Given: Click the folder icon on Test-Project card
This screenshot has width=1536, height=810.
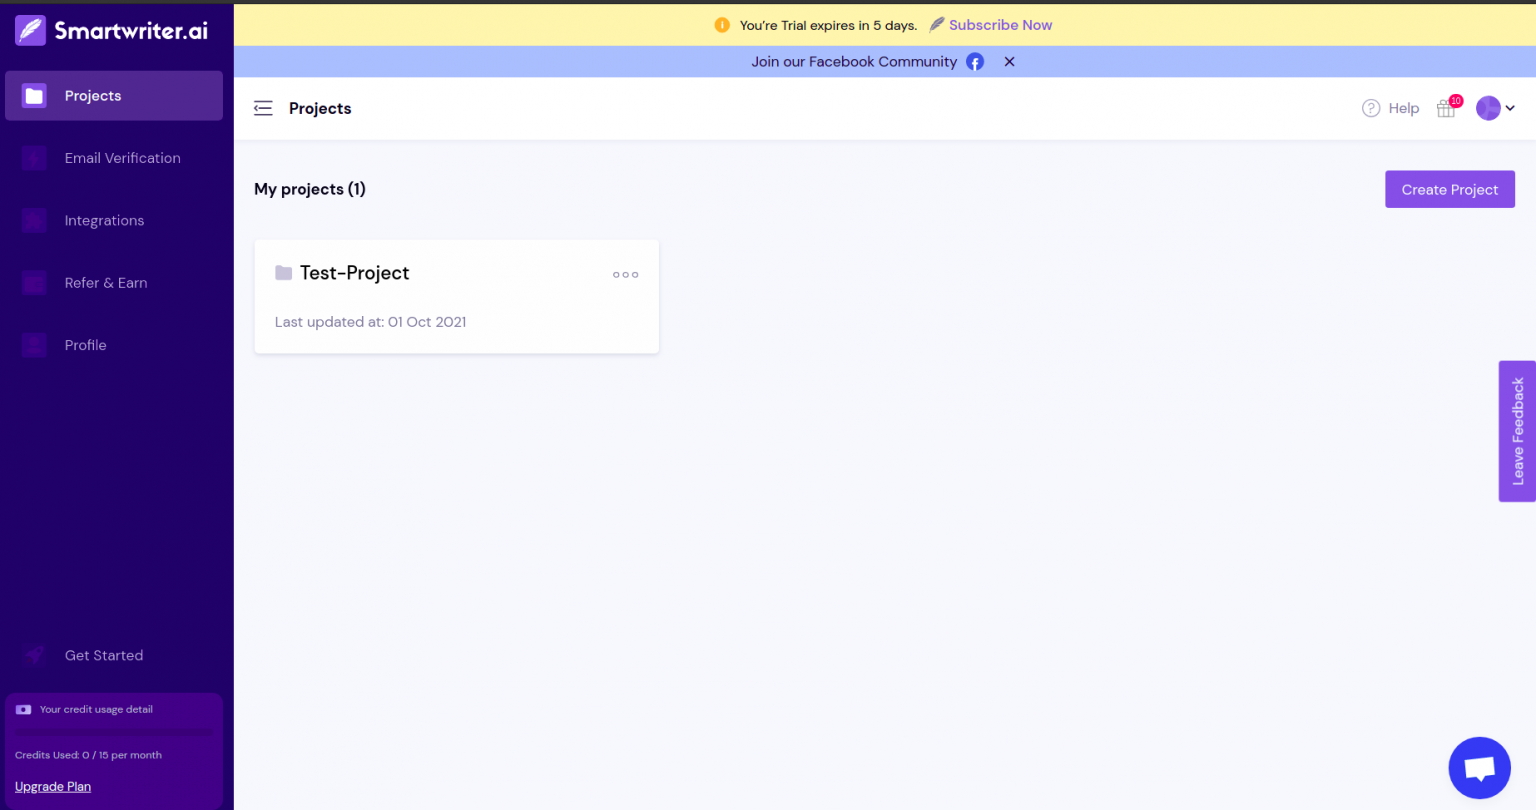Looking at the screenshot, I should (284, 272).
